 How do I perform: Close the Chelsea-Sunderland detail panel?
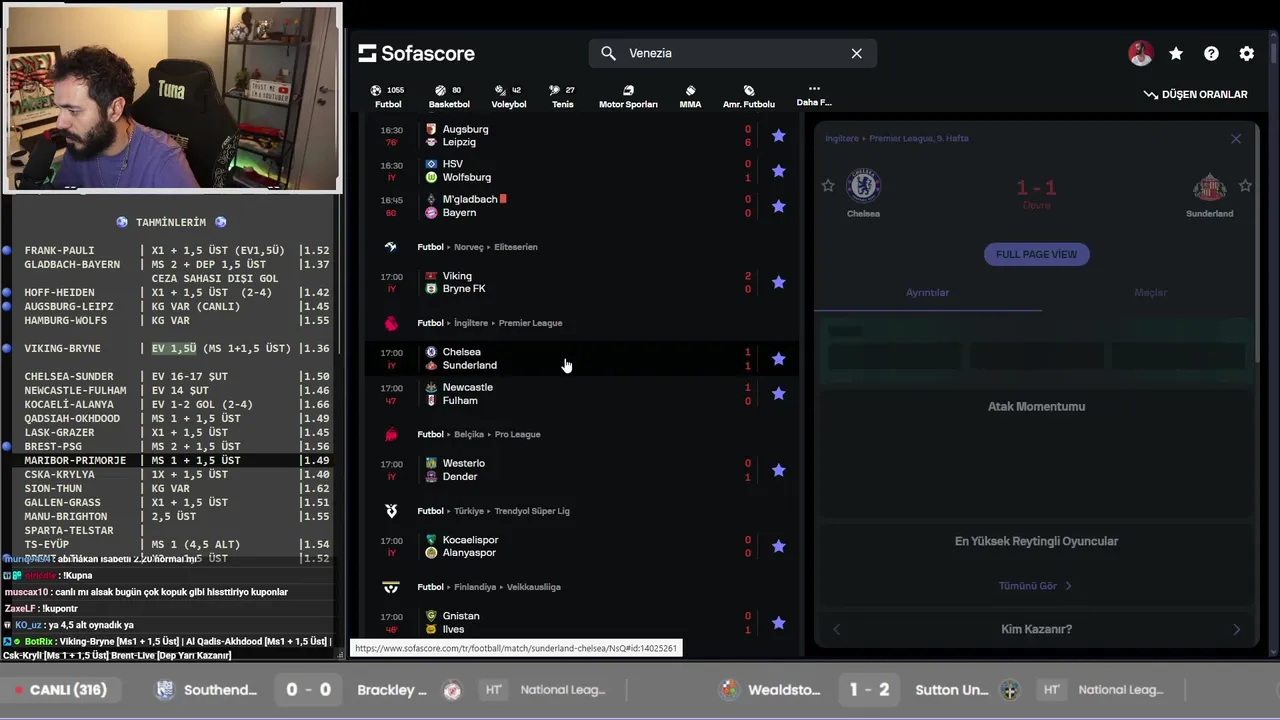[1236, 139]
